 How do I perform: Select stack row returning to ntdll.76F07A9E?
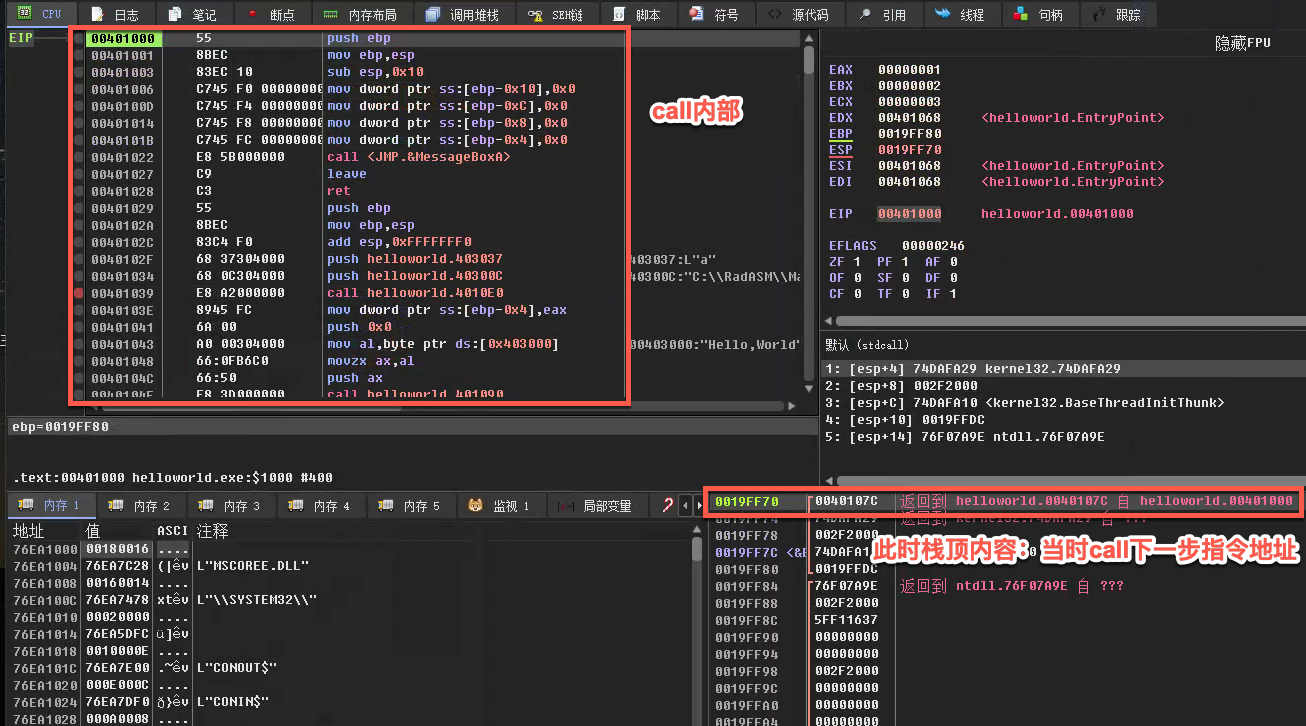click(1006, 586)
